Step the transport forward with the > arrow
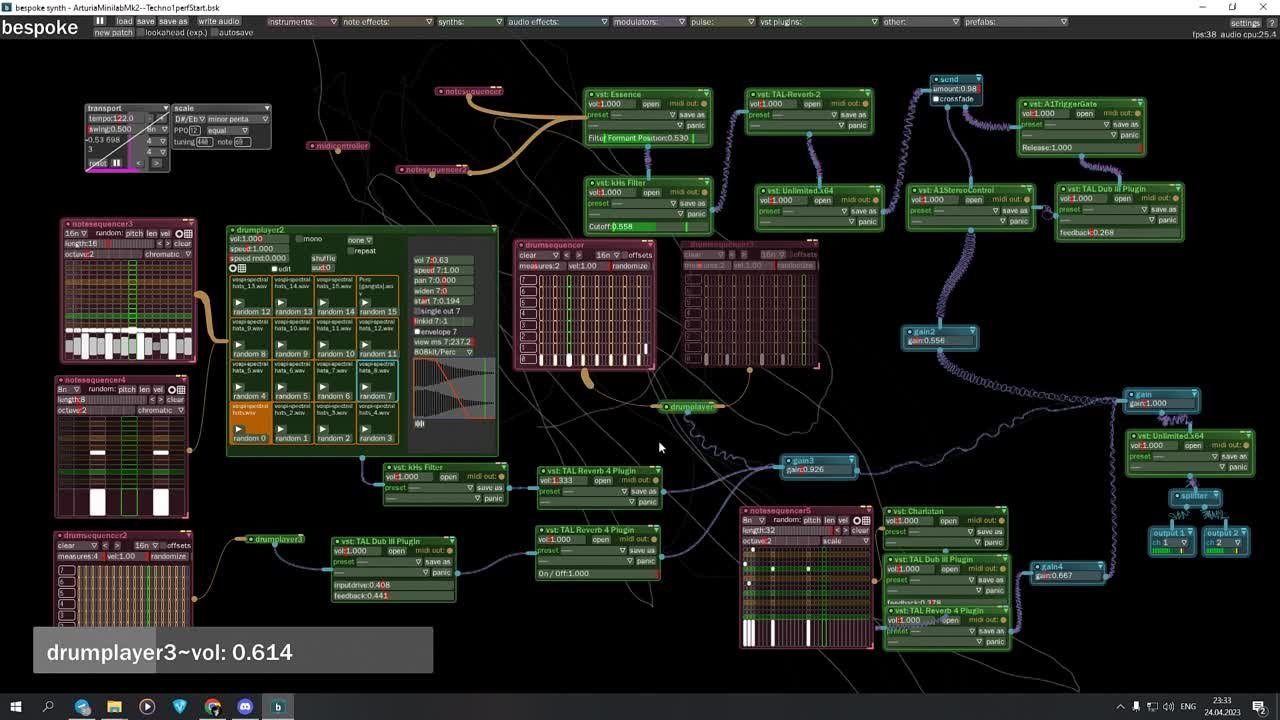 point(158,163)
